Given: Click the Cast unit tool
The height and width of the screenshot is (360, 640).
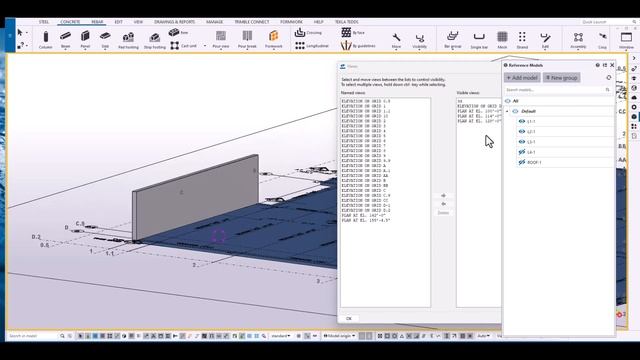Looking at the screenshot, I should pos(183,46).
